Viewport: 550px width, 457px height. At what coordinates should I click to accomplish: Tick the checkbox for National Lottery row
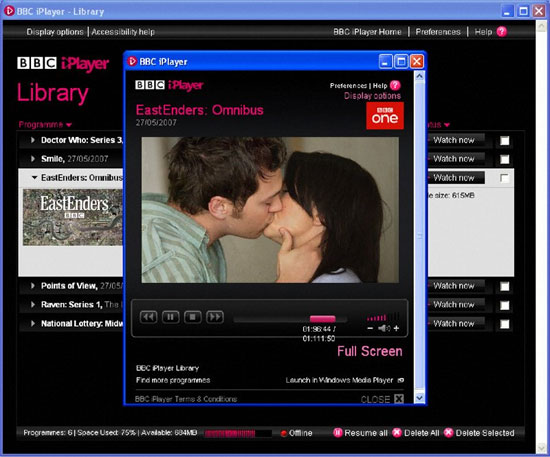pos(505,324)
